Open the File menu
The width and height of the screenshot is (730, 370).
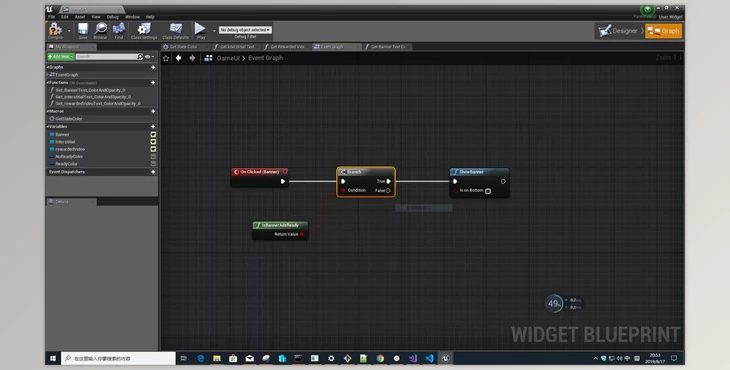[x=52, y=17]
